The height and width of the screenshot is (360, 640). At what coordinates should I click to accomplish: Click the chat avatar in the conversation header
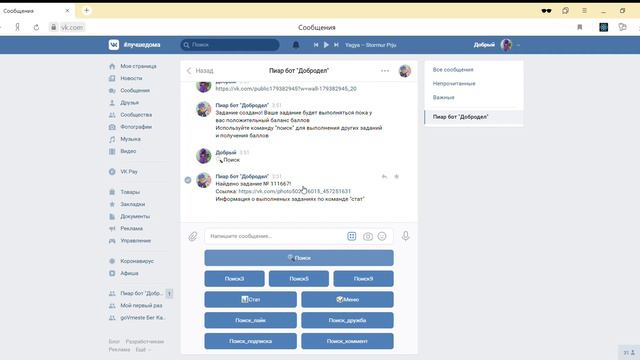(405, 71)
